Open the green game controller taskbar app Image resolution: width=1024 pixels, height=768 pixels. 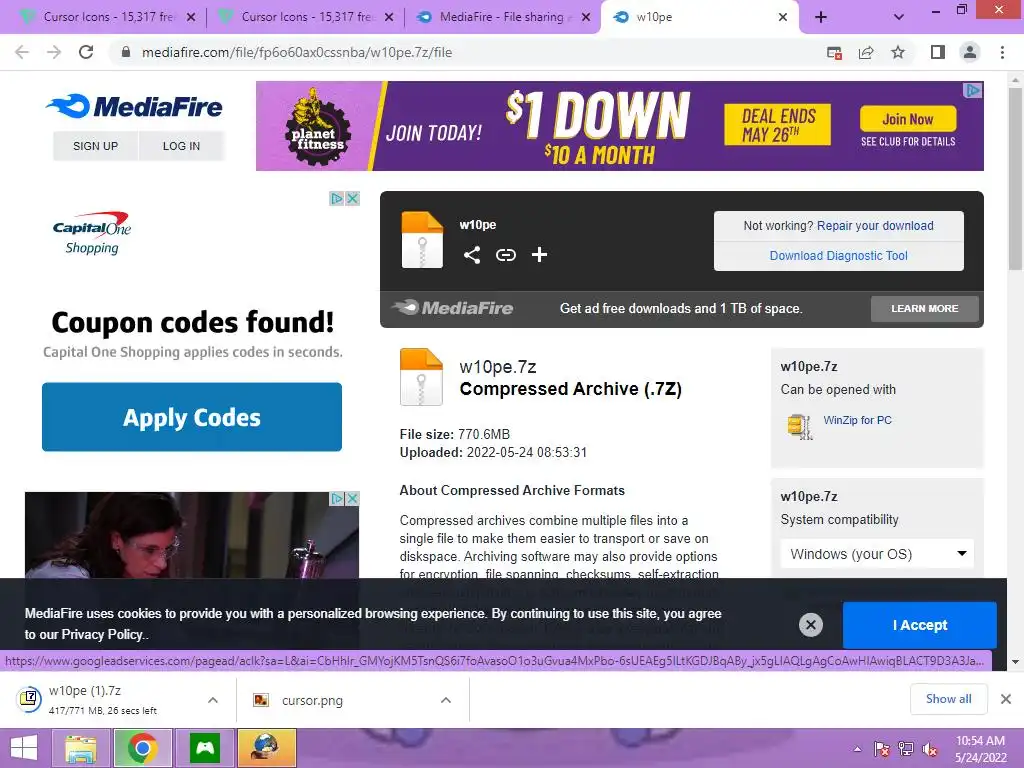(205, 748)
